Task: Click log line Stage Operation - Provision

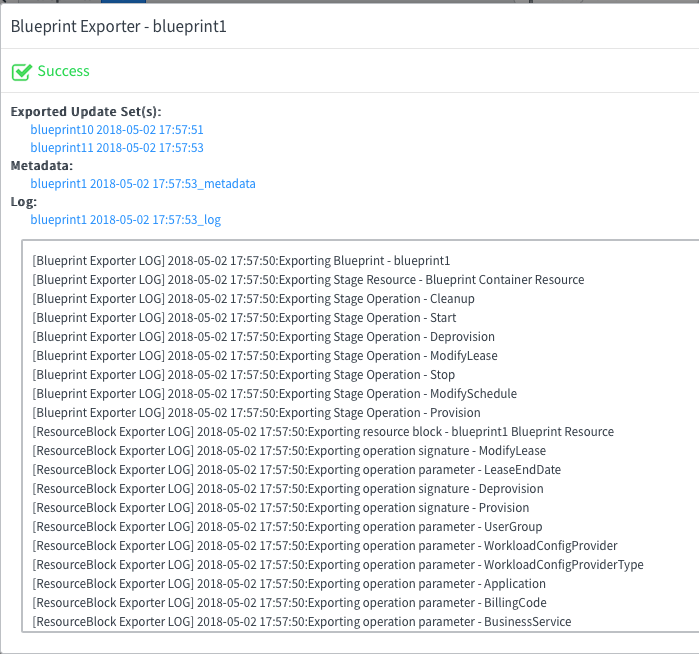Action: (256, 413)
